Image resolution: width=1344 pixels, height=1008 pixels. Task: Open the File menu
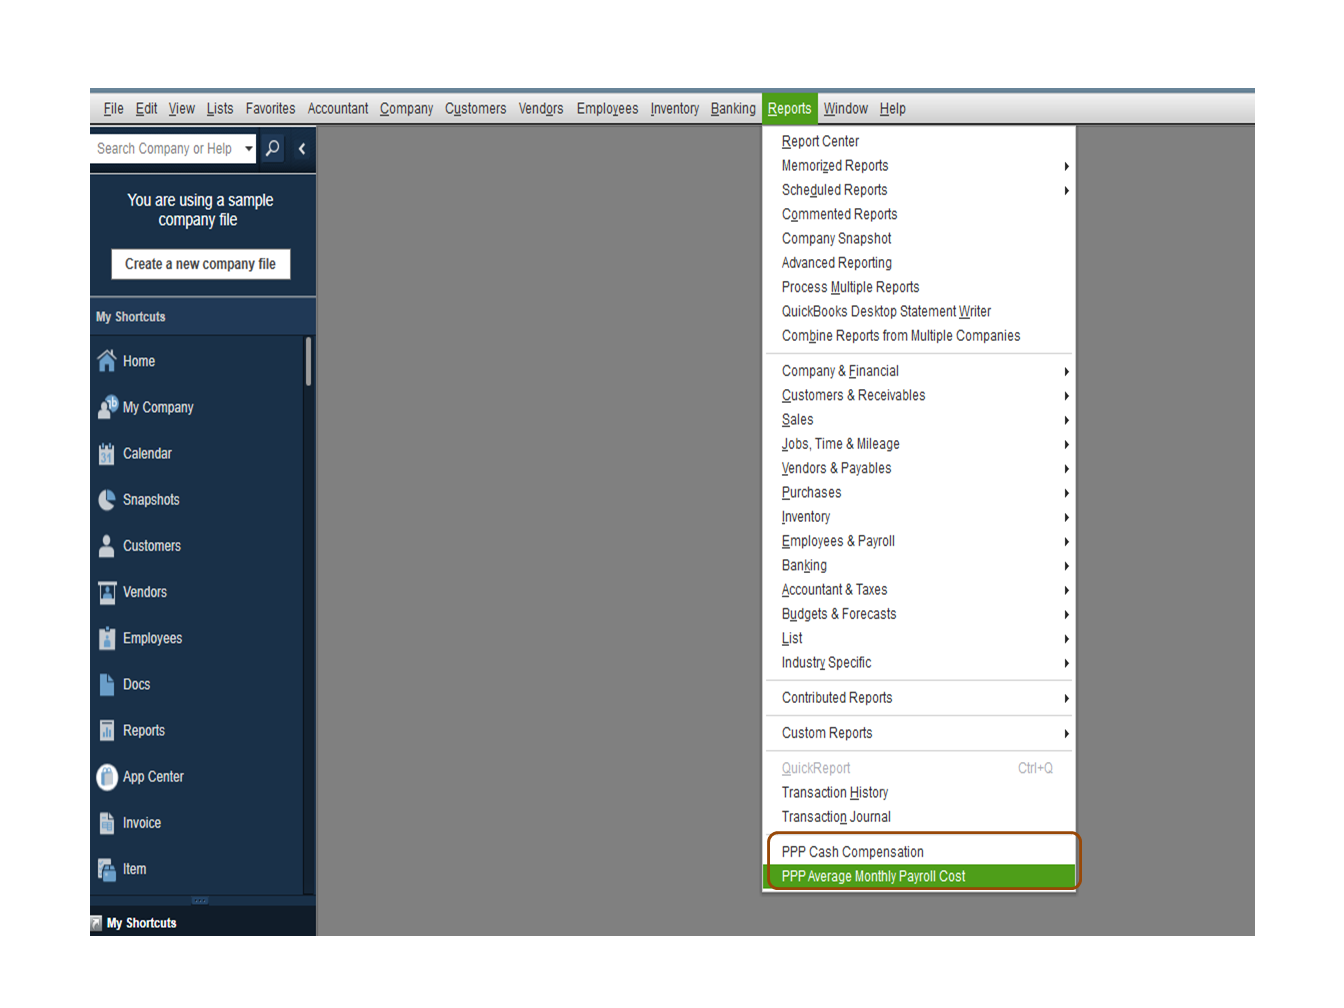(x=113, y=108)
